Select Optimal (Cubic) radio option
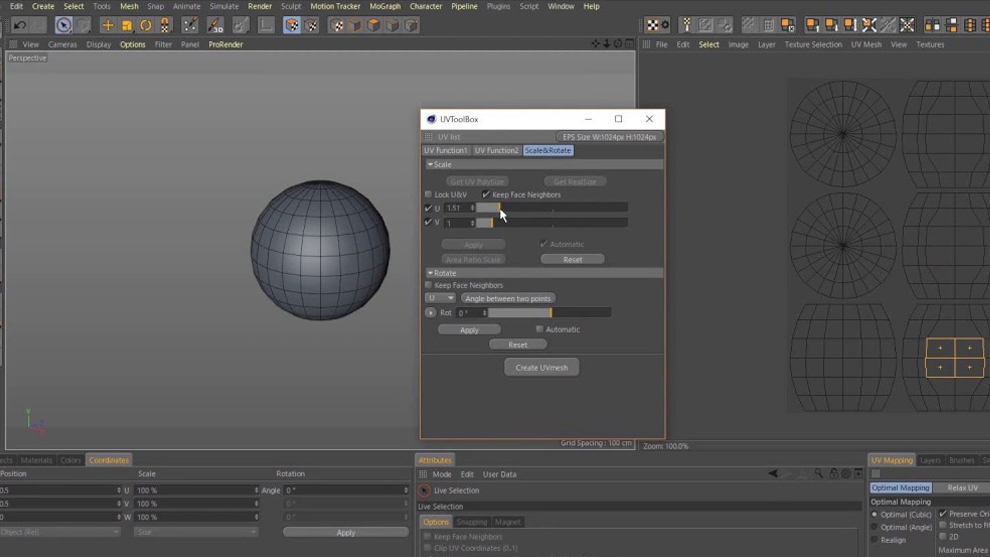This screenshot has height=557, width=990. click(x=874, y=515)
